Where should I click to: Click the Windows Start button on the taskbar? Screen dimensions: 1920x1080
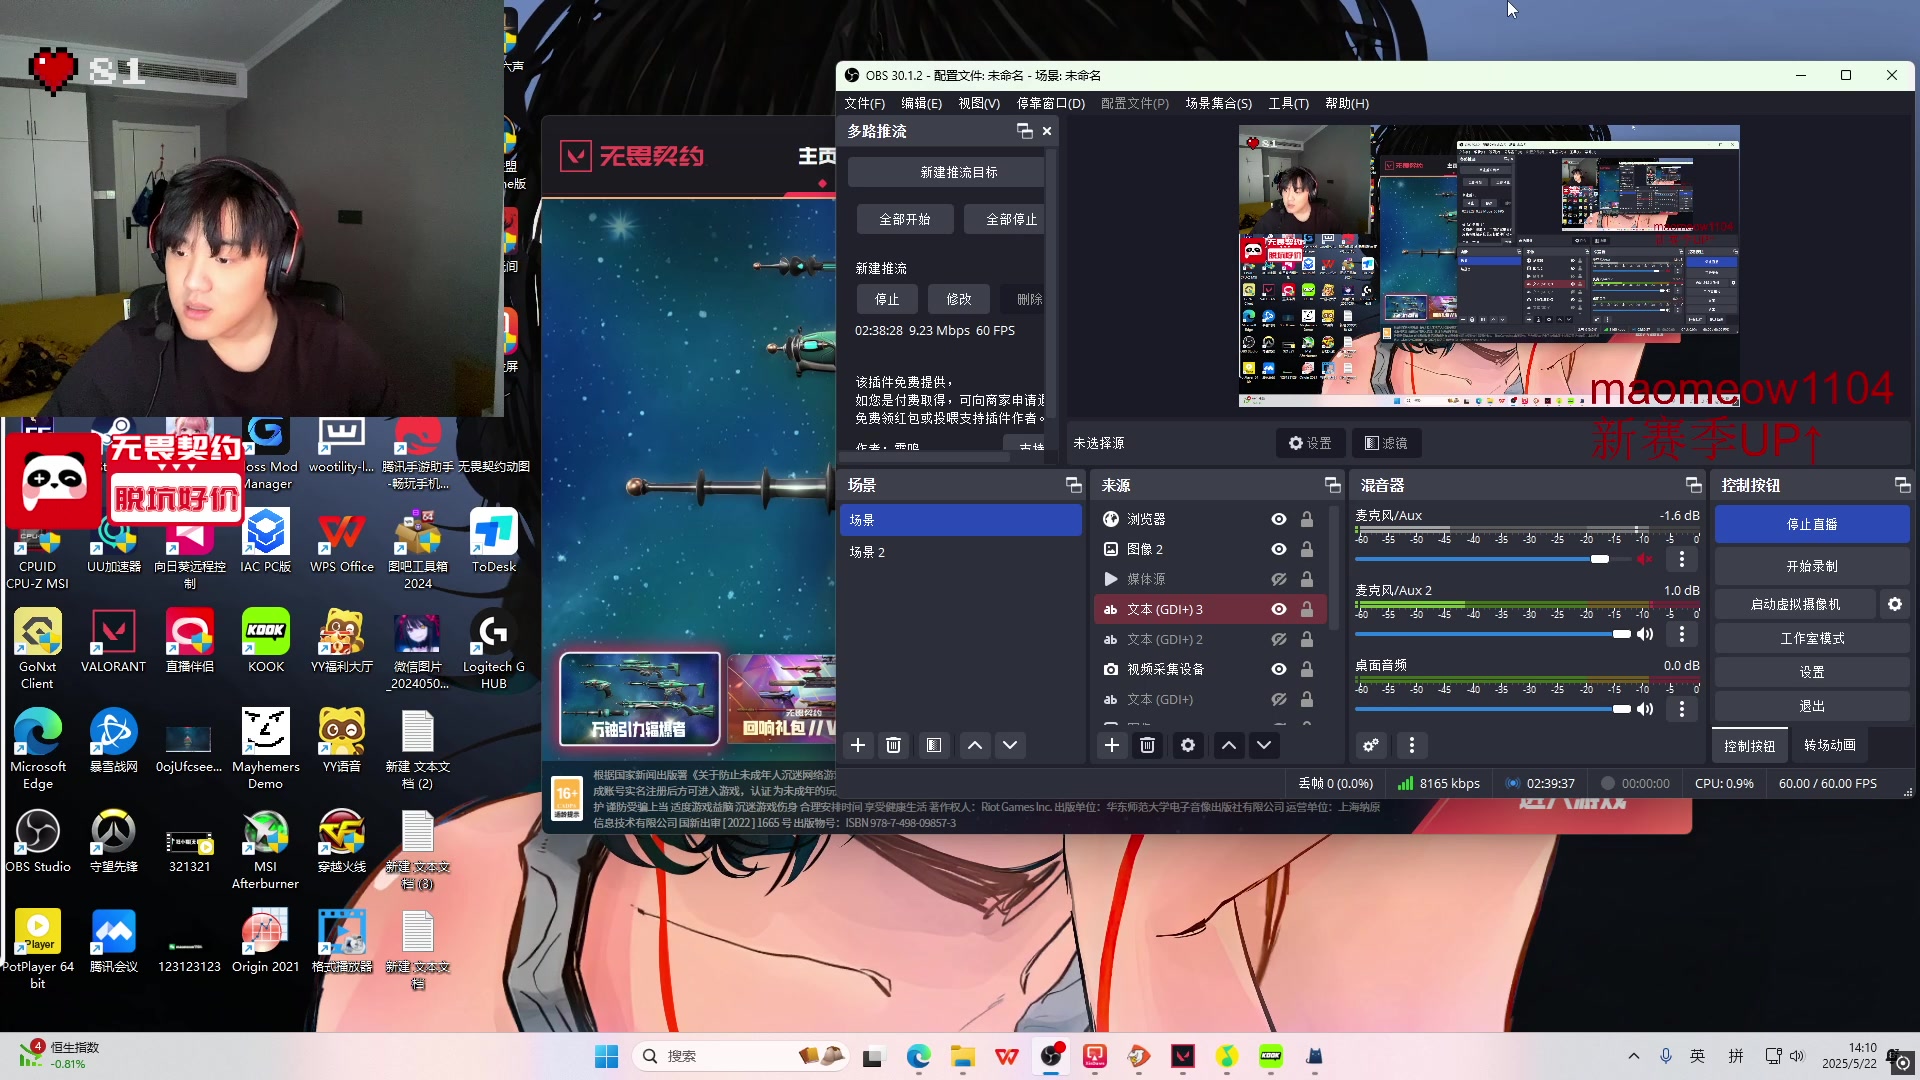coord(607,1056)
